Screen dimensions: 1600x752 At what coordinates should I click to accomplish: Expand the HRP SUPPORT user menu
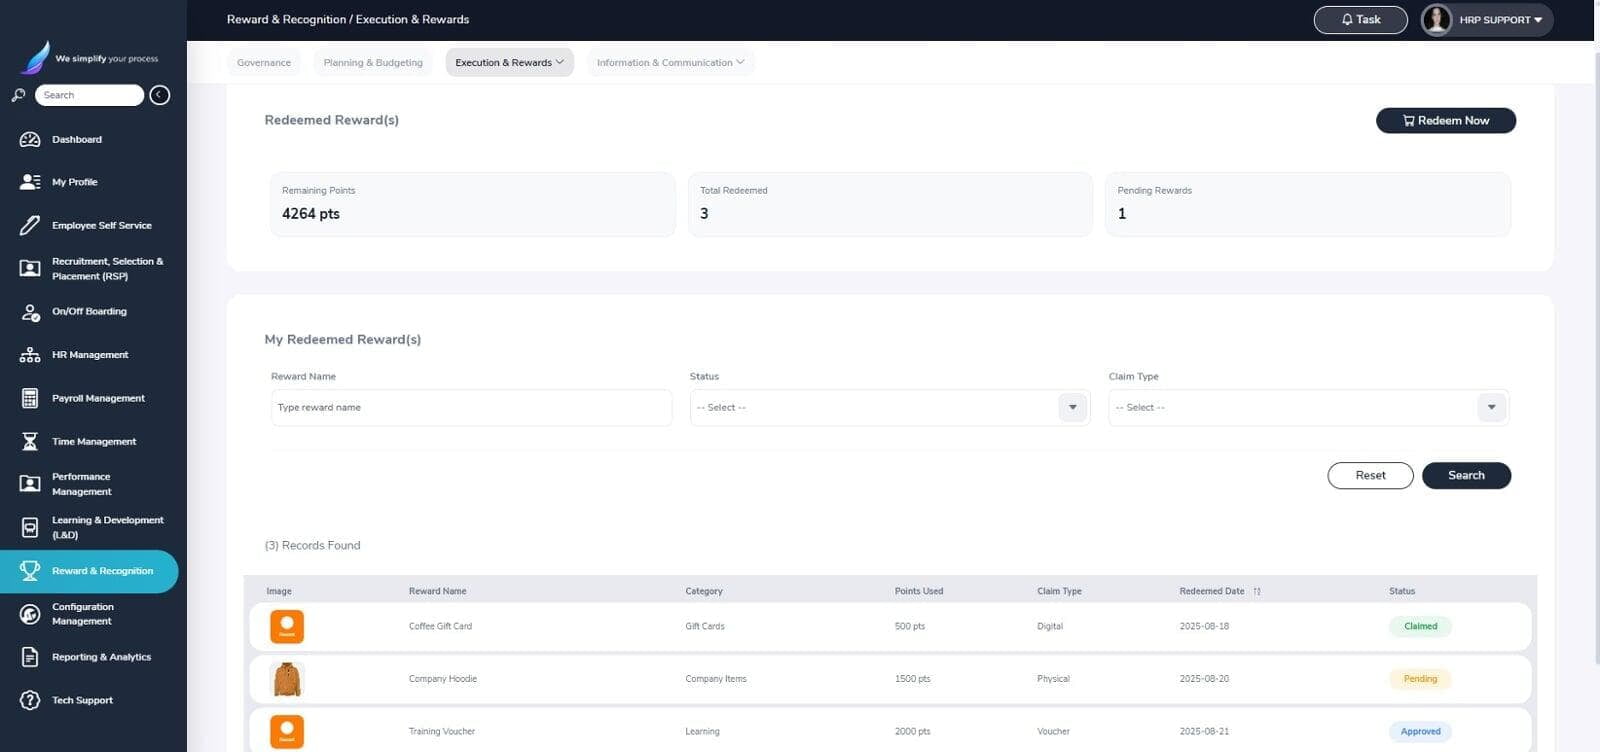click(x=1487, y=20)
